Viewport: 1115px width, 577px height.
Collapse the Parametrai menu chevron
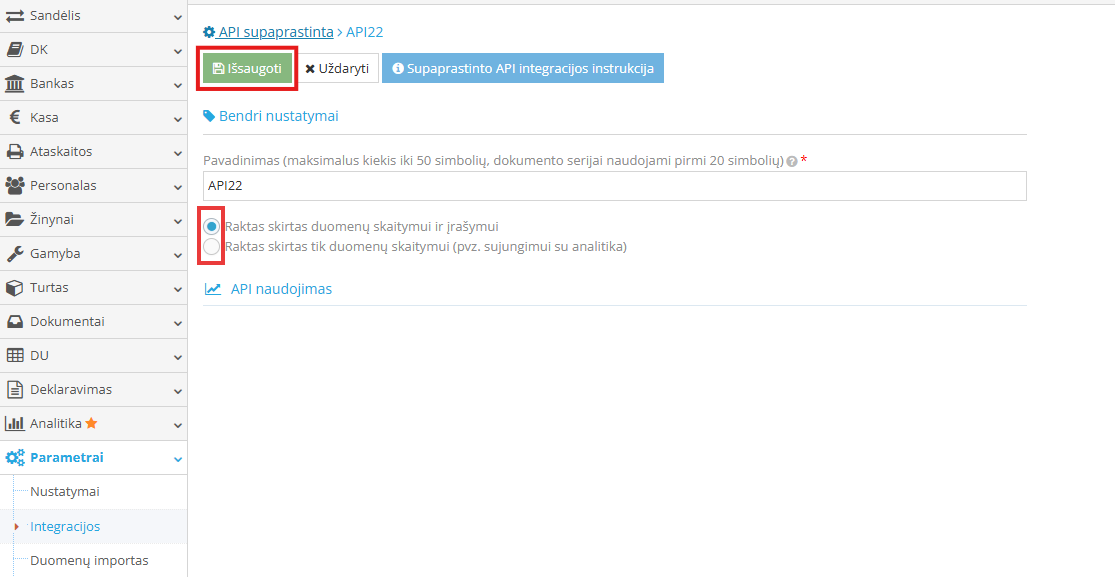(x=177, y=459)
